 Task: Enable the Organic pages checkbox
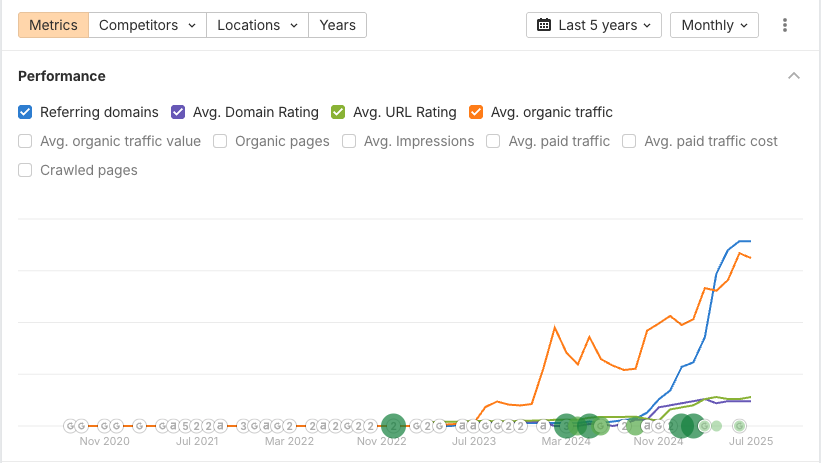click(x=221, y=141)
